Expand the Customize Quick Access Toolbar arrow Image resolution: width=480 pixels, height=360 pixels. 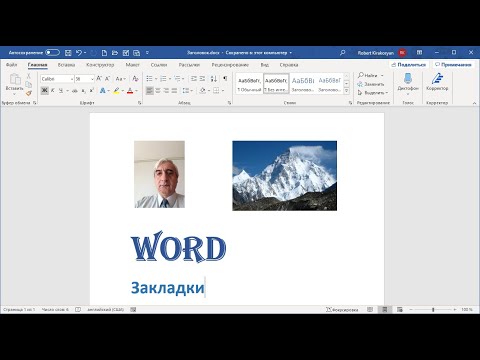(147, 53)
